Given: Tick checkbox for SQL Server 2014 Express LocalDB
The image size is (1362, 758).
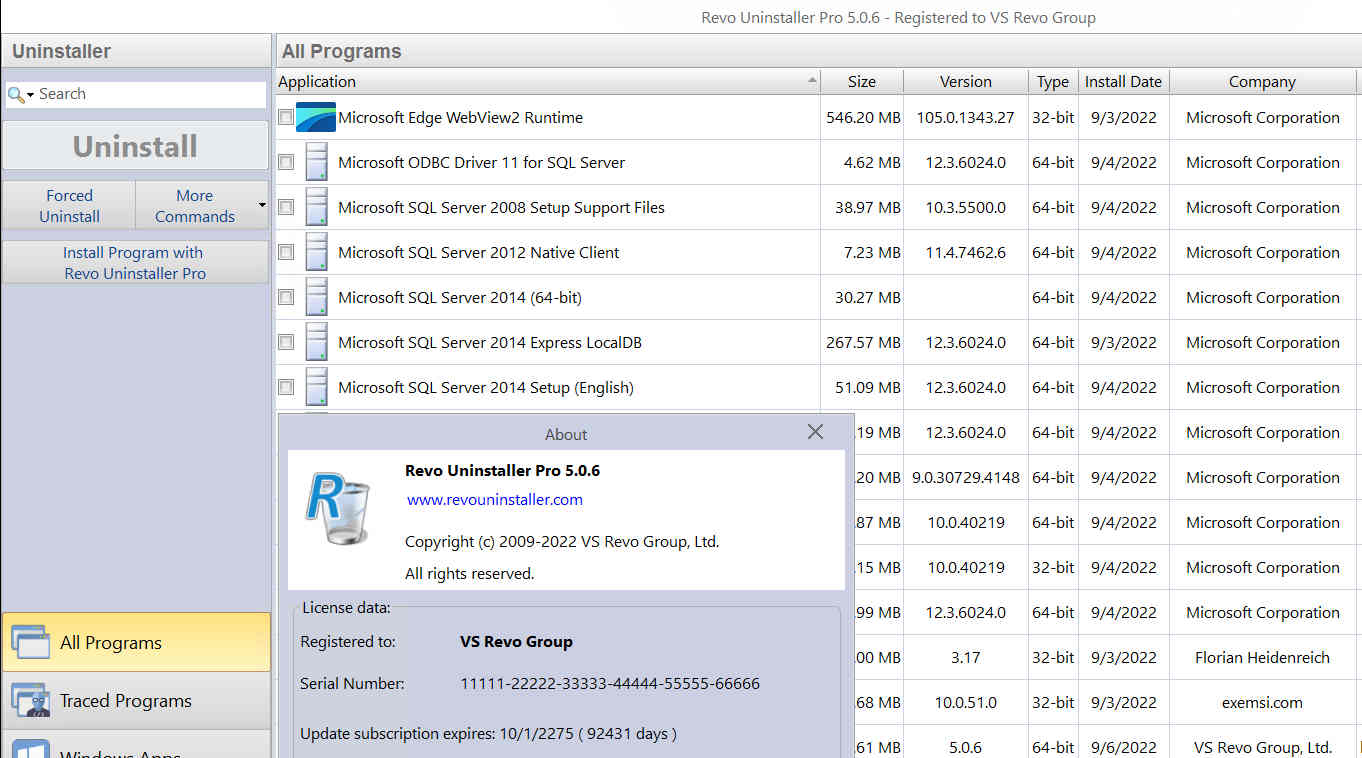Looking at the screenshot, I should pos(286,342).
